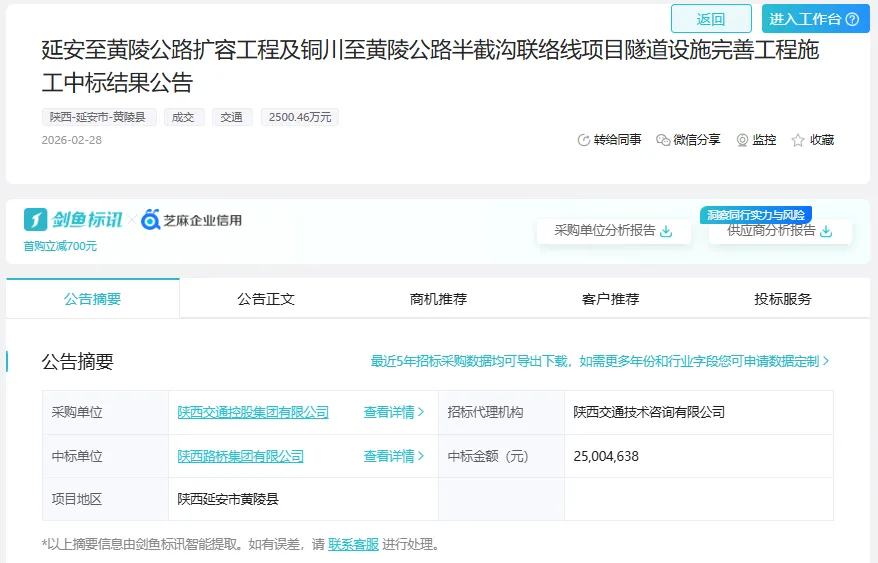Viewport: 878px width, 563px height.
Task: Expand 查看详情 for 陕西交通控股集团有限公司
Action: click(393, 412)
